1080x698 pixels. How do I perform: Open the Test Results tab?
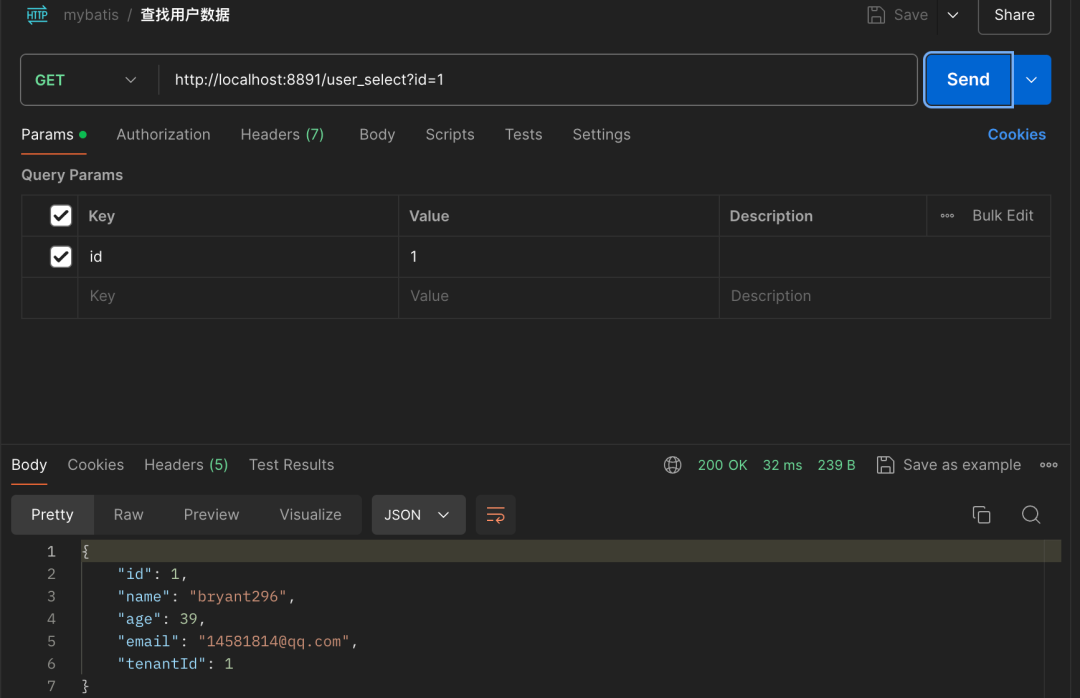pyautogui.click(x=291, y=465)
